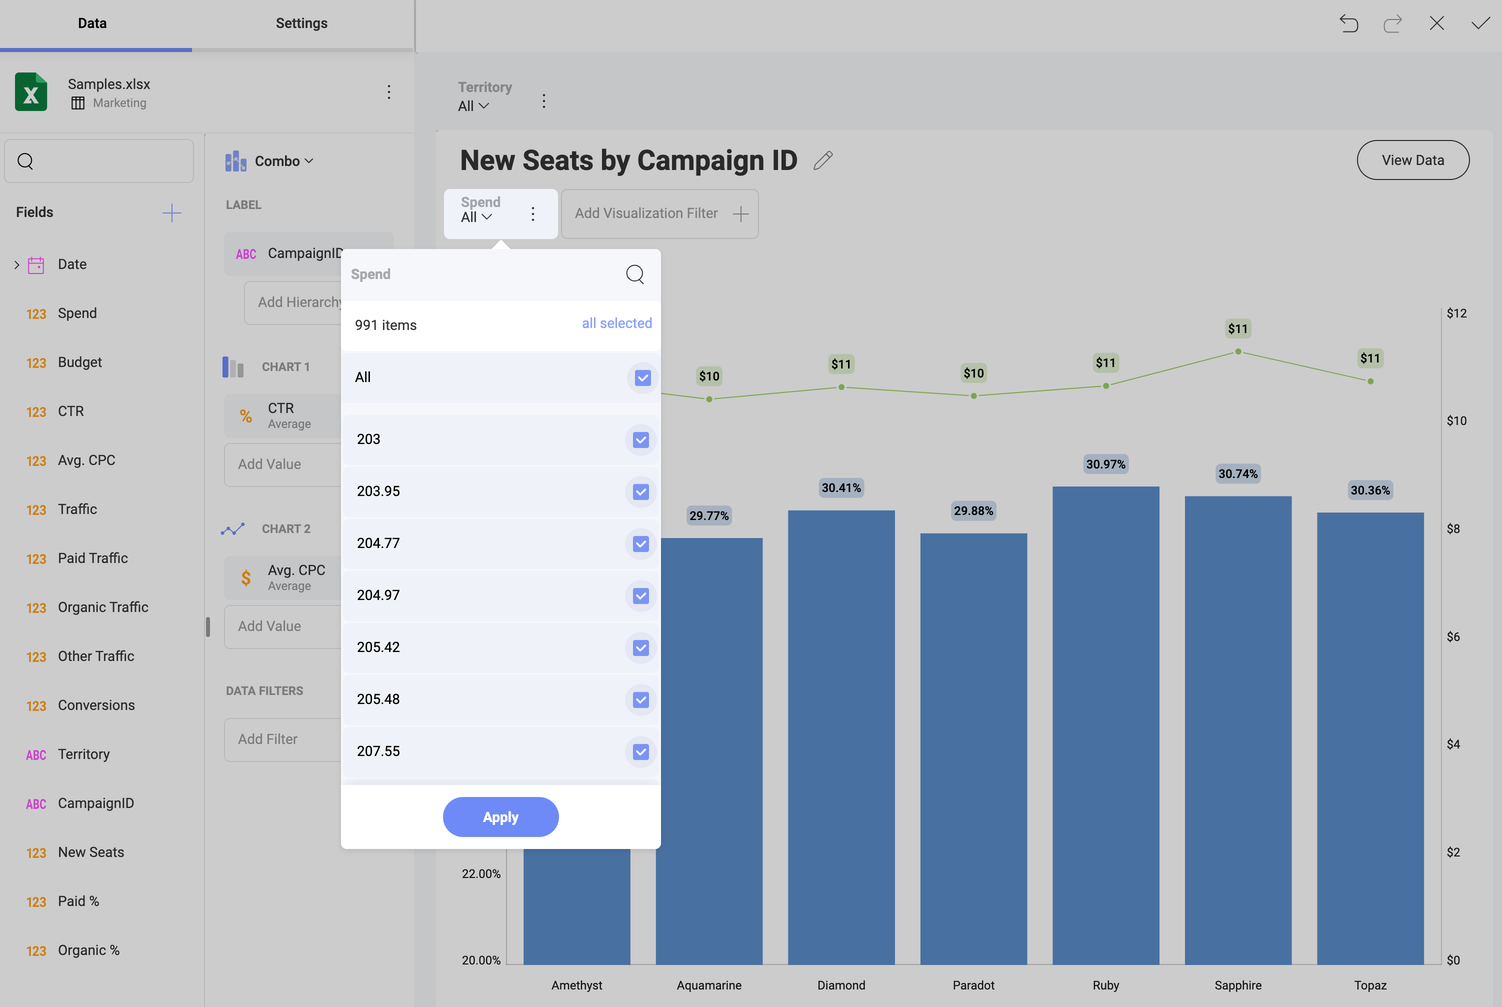Switch to the Settings tab
This screenshot has height=1007, width=1502.
click(302, 23)
